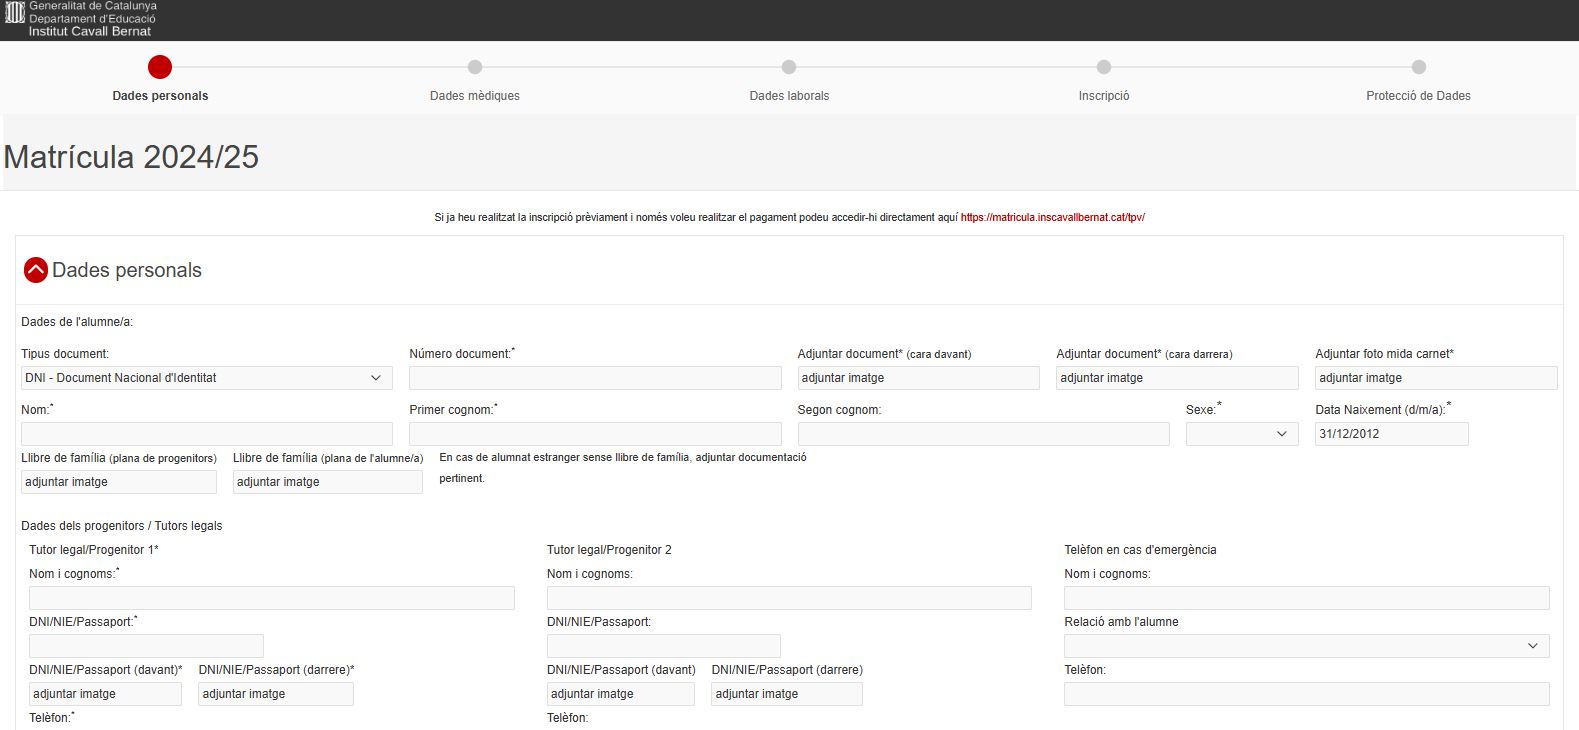
Task: Focus Tutor legal 1 Nom i cognoms field
Action: pos(271,598)
